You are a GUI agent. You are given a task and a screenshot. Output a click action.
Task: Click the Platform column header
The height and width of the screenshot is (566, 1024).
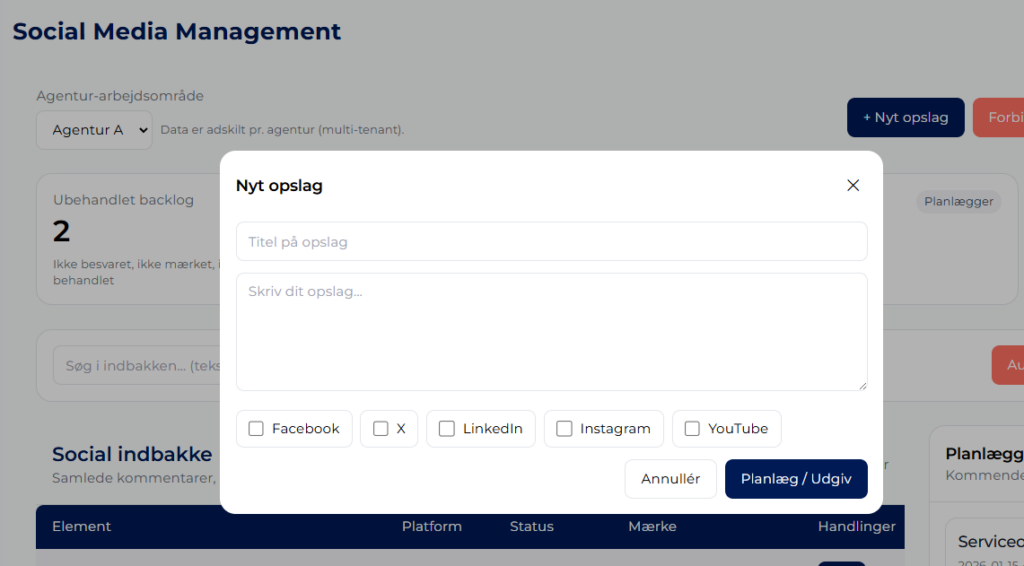point(431,526)
